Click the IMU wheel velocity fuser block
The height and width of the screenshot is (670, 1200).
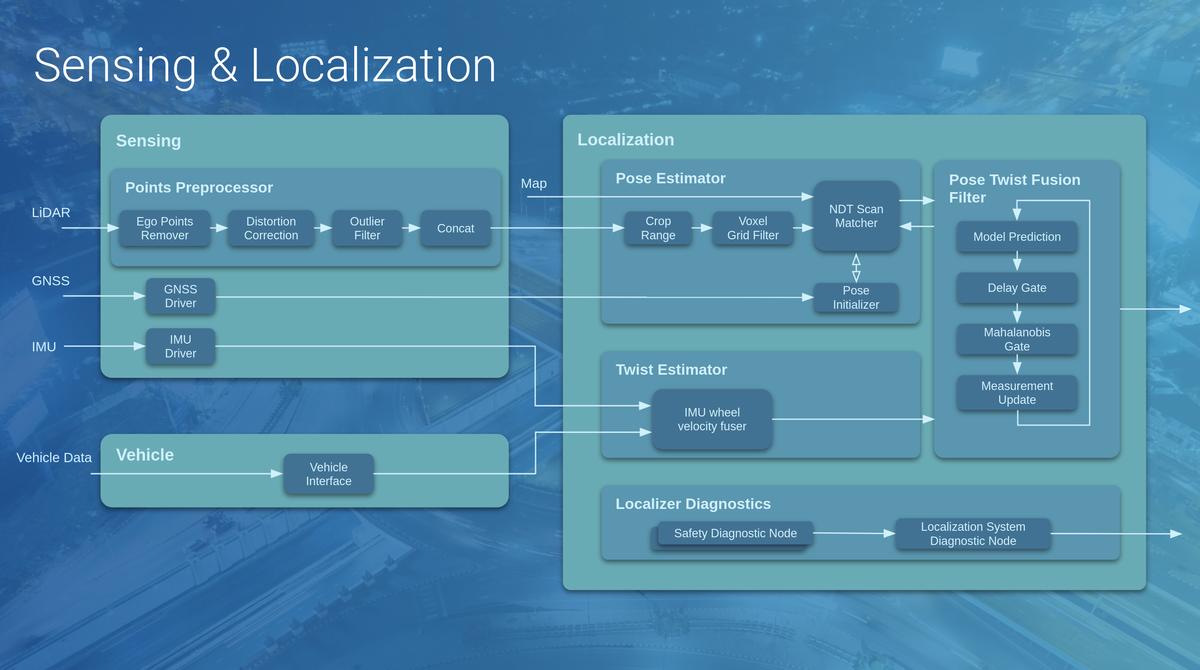coord(712,419)
